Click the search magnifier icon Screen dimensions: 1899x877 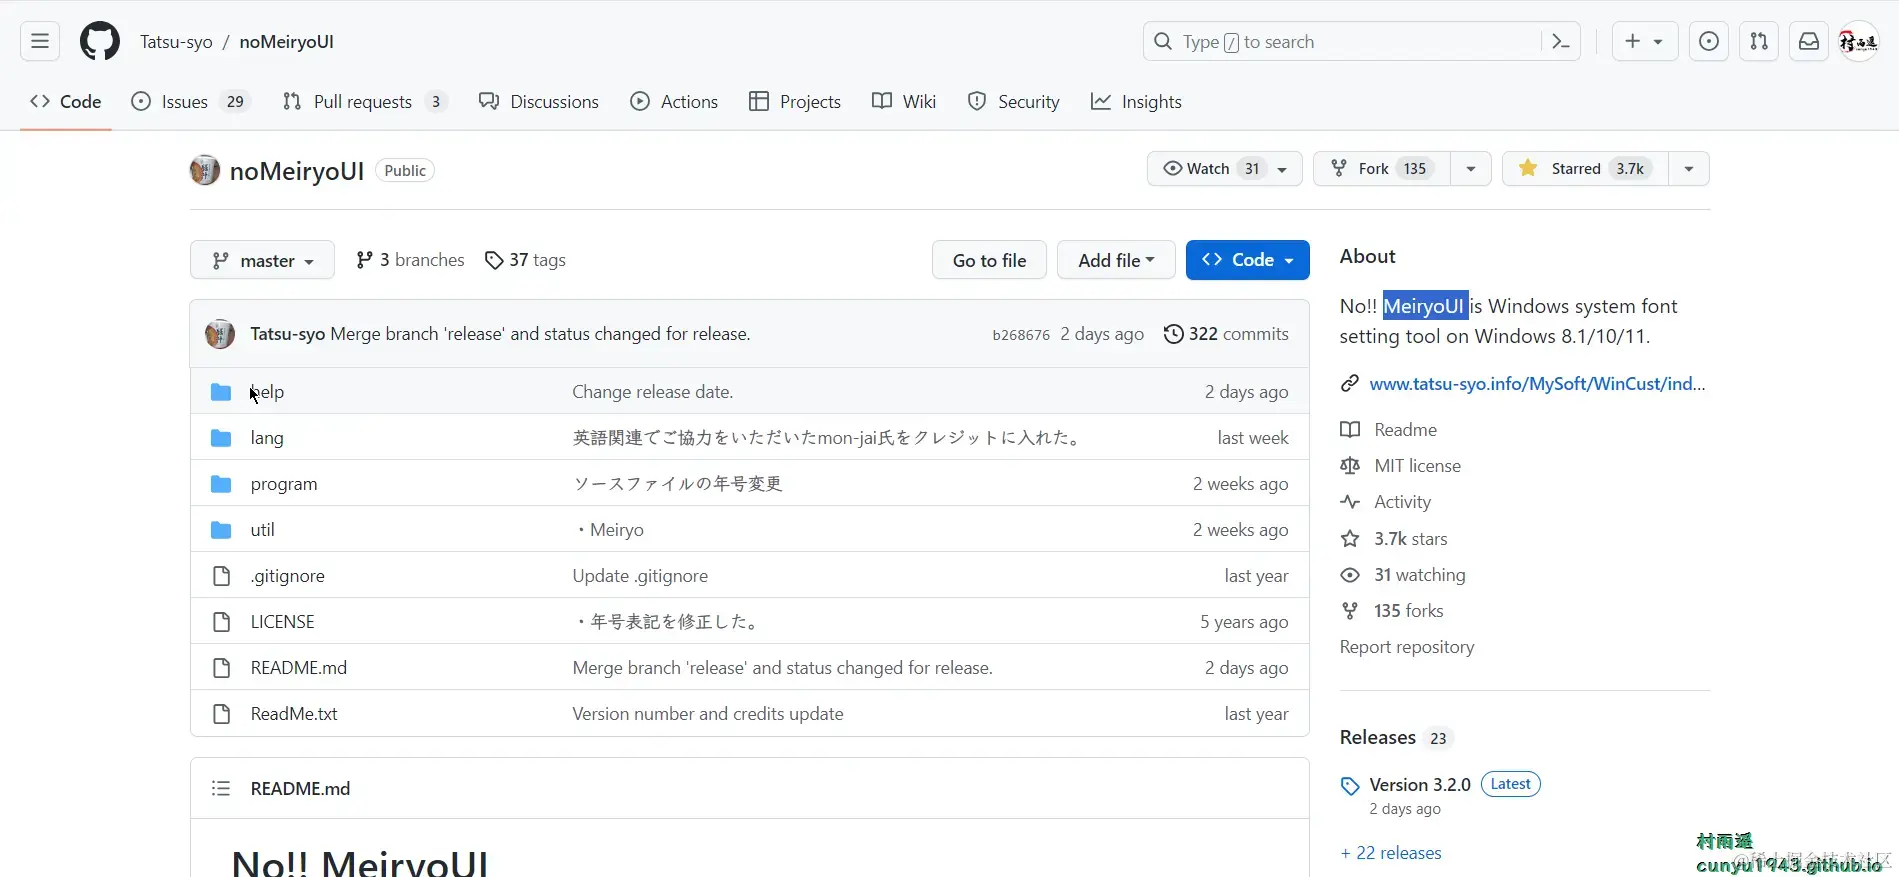coord(1162,41)
